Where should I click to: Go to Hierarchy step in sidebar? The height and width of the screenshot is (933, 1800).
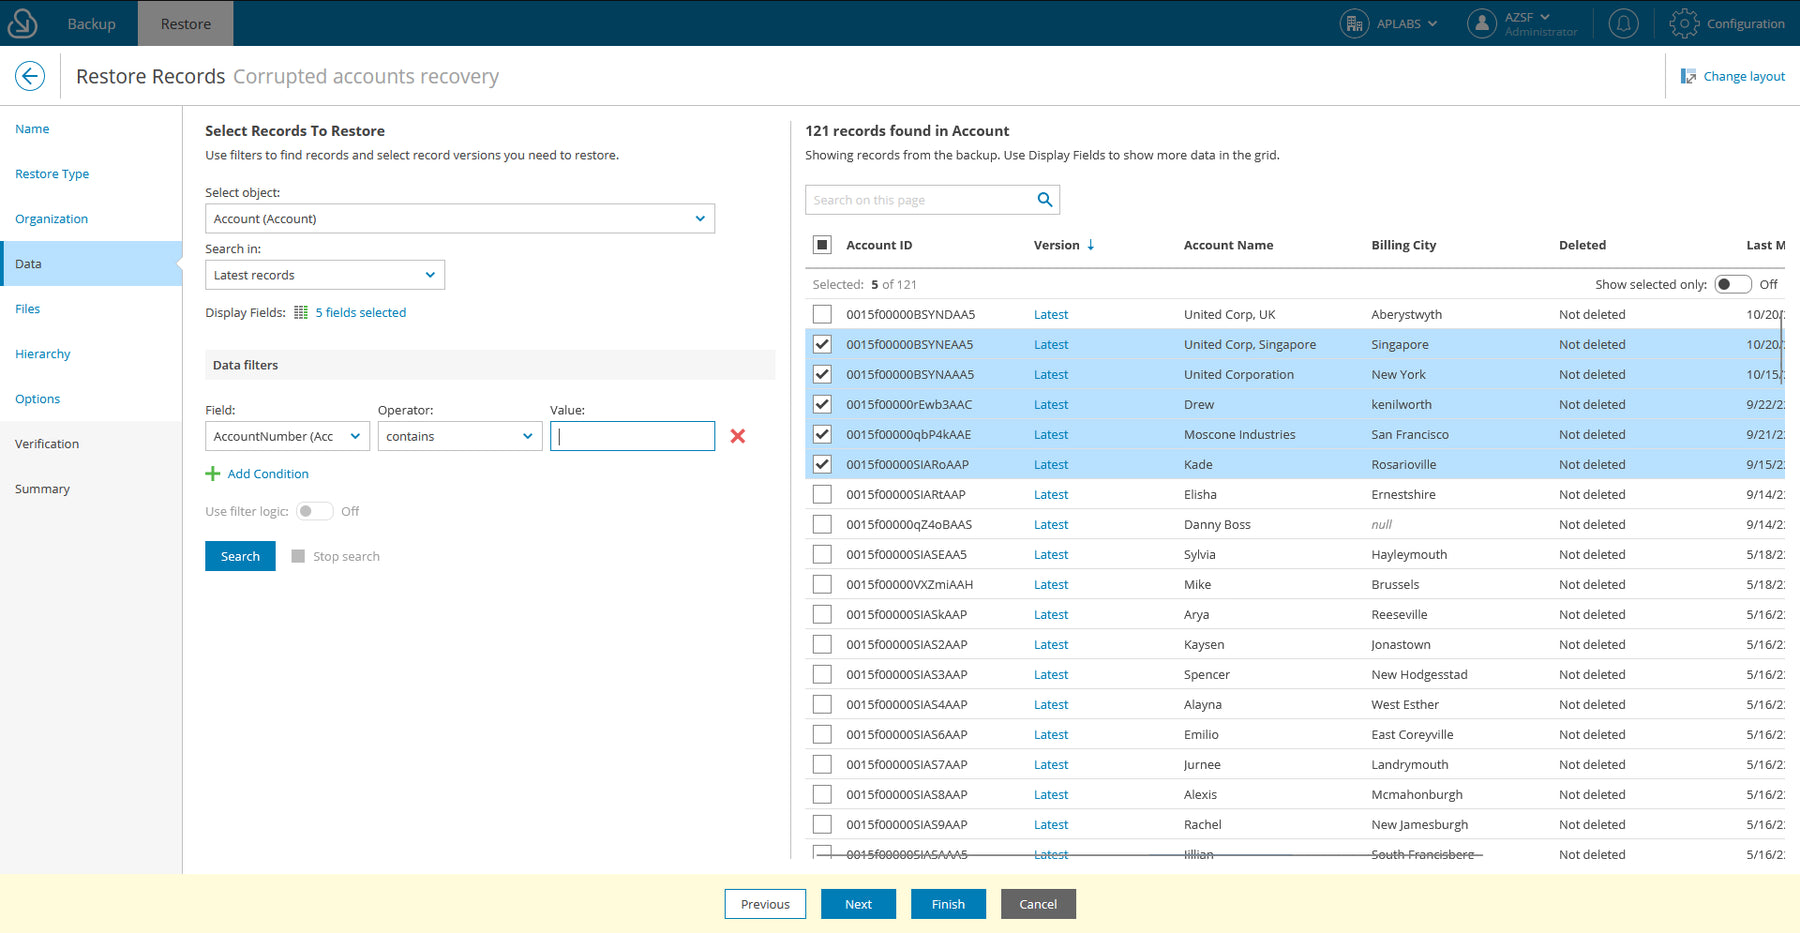pyautogui.click(x=43, y=354)
